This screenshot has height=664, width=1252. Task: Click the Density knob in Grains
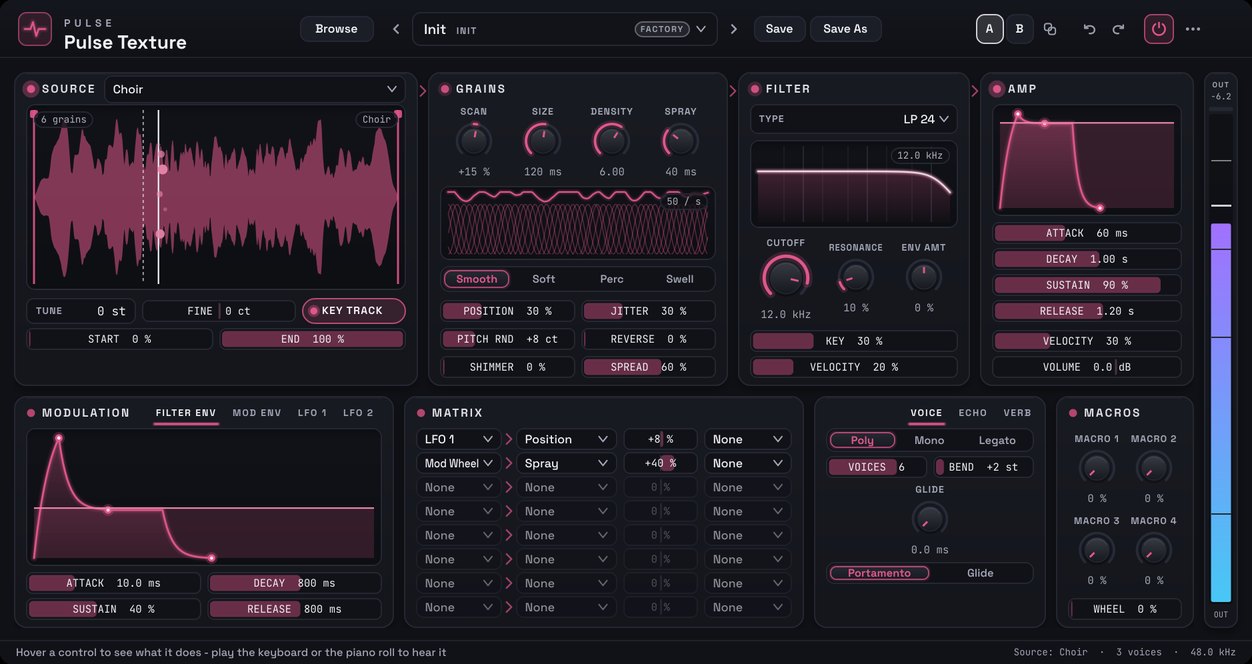coord(611,140)
